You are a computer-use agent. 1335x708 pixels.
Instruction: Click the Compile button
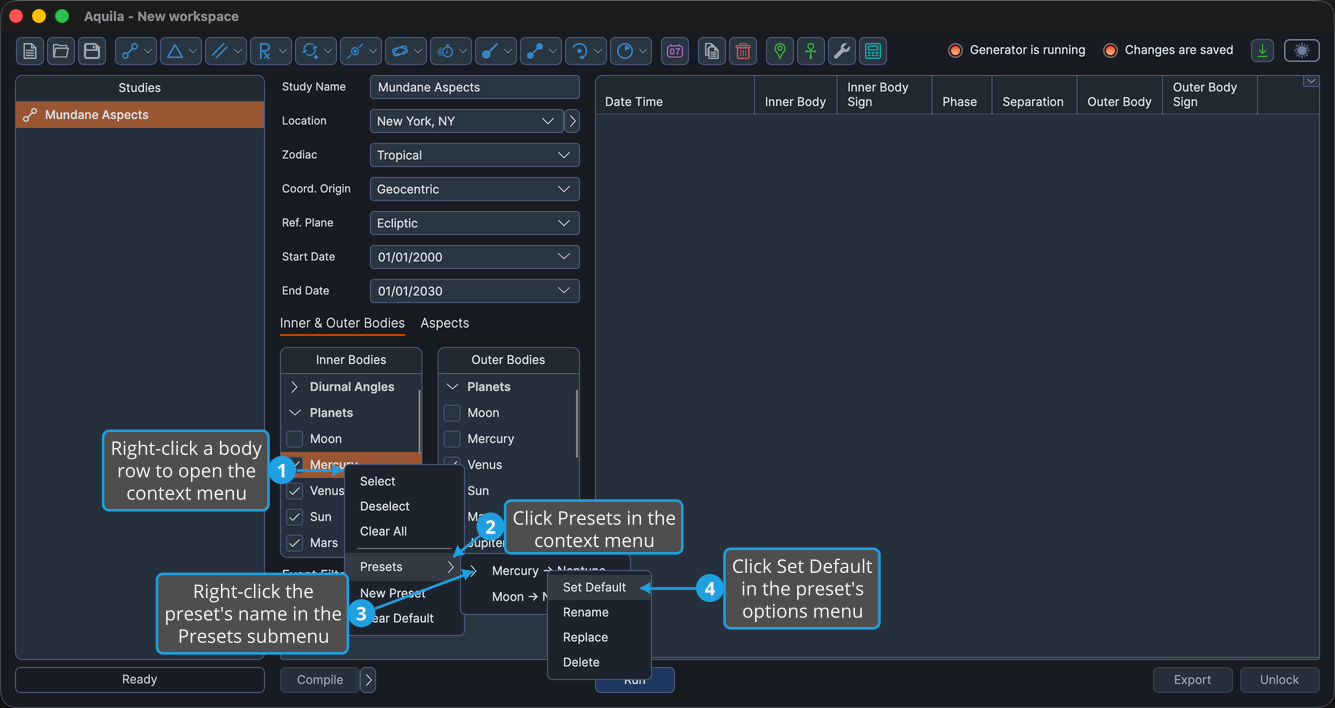[320, 680]
